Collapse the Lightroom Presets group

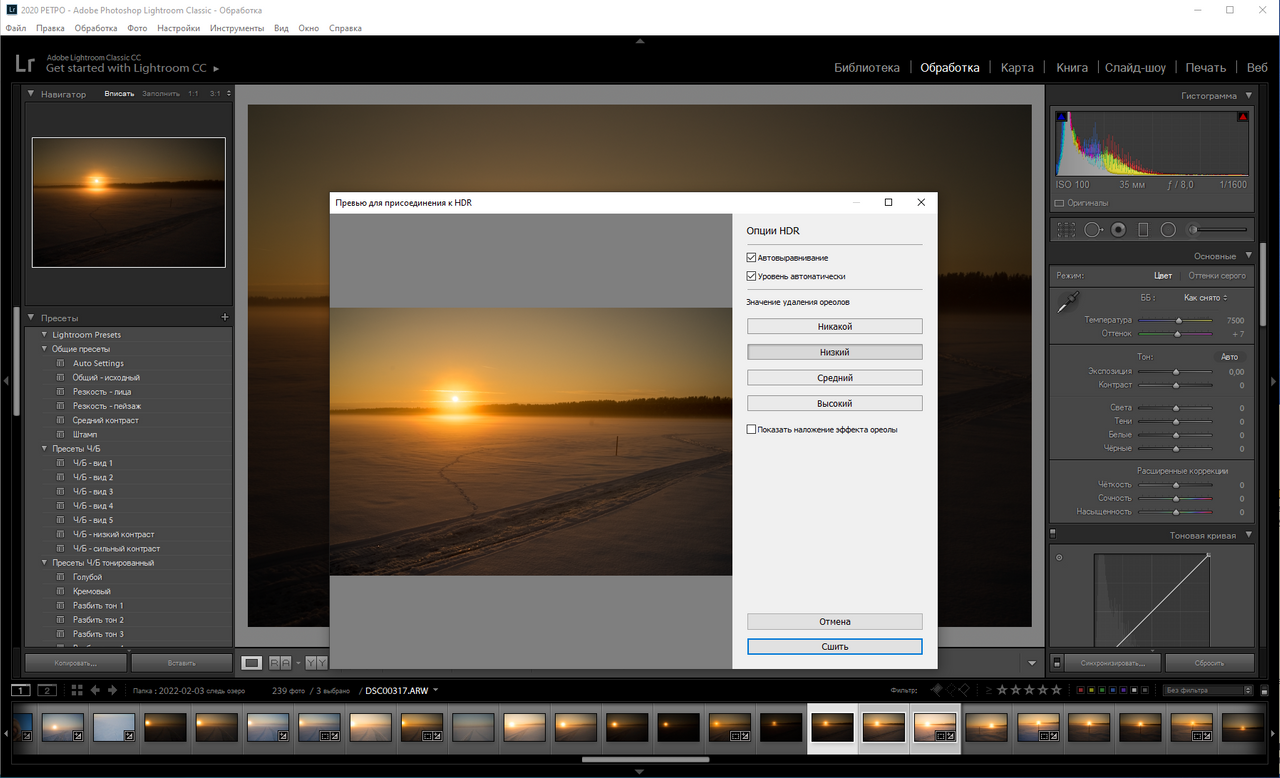pyautogui.click(x=44, y=334)
